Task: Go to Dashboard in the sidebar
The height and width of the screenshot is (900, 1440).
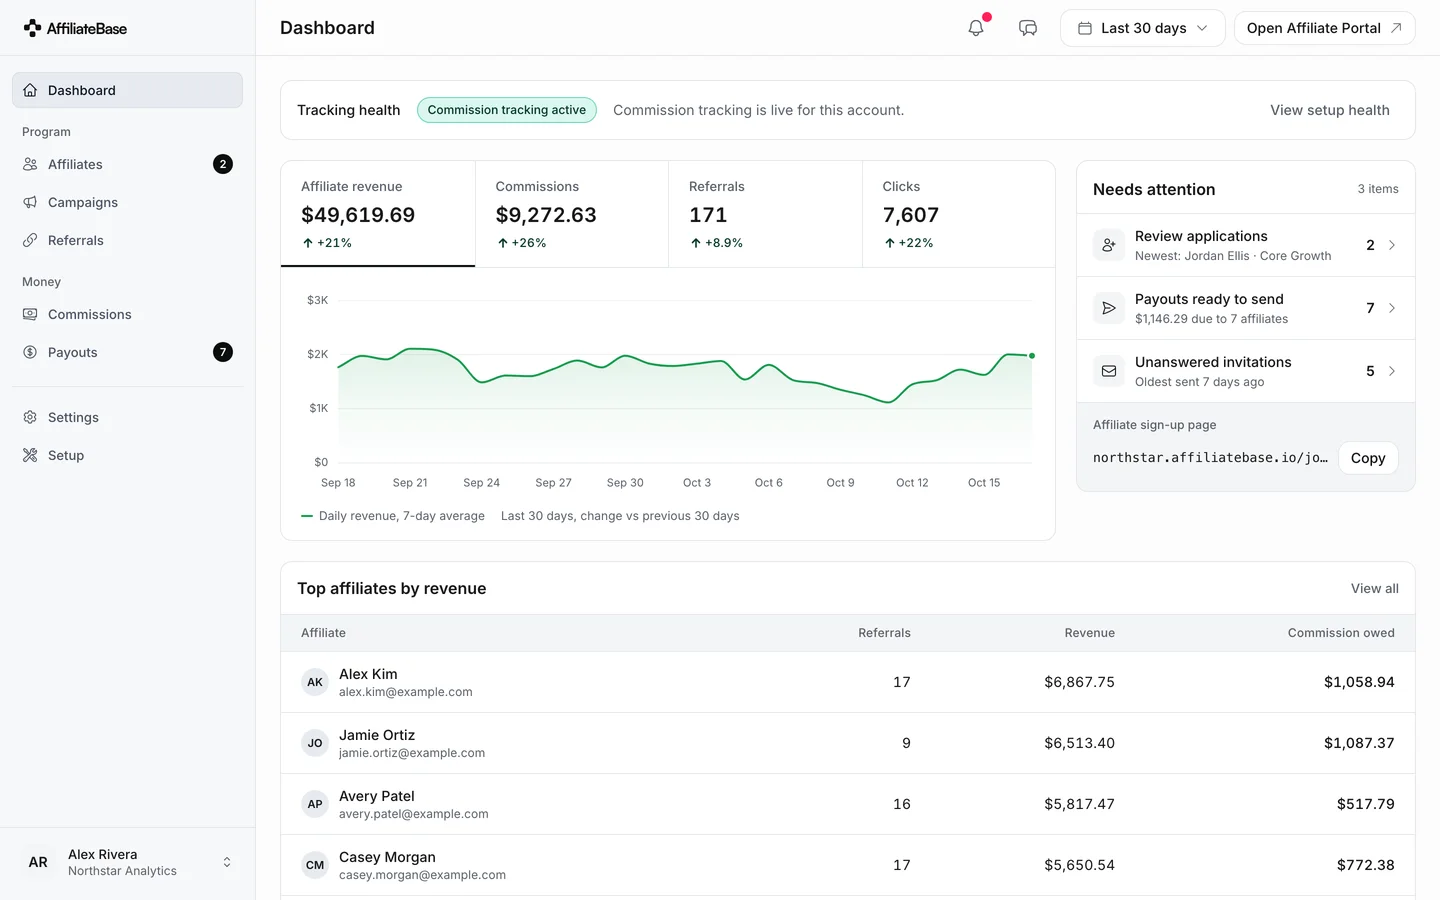Action: [x=127, y=90]
